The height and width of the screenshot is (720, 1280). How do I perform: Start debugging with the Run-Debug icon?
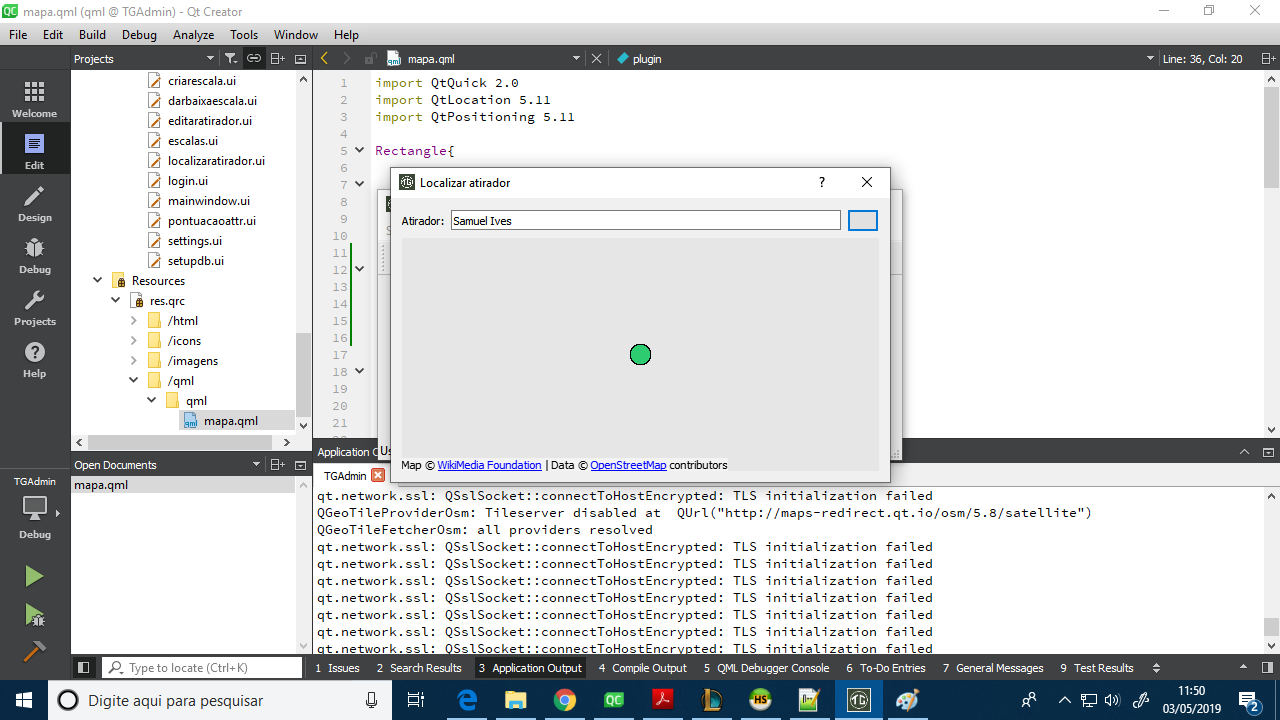pos(34,615)
